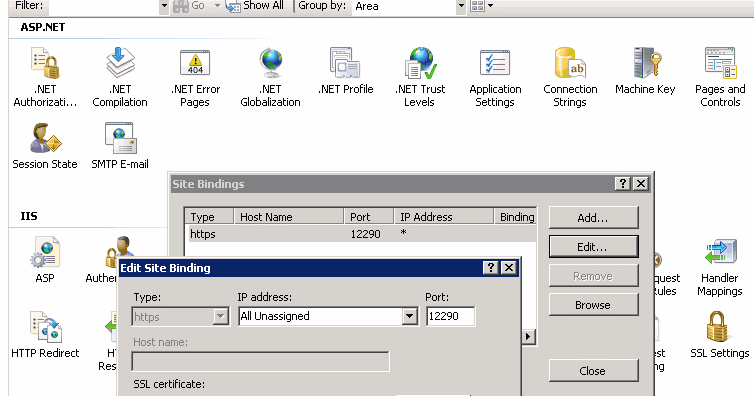Expand the Filter dropdown arrow

[164, 6]
